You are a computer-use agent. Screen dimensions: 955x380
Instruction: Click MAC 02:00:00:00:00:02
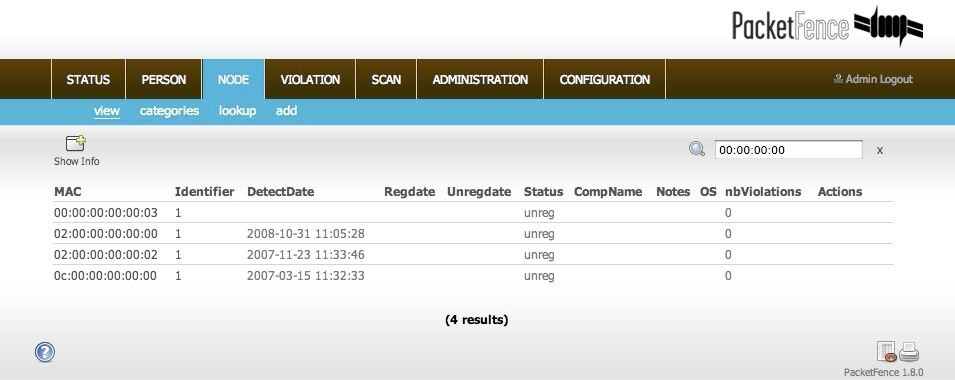point(106,255)
